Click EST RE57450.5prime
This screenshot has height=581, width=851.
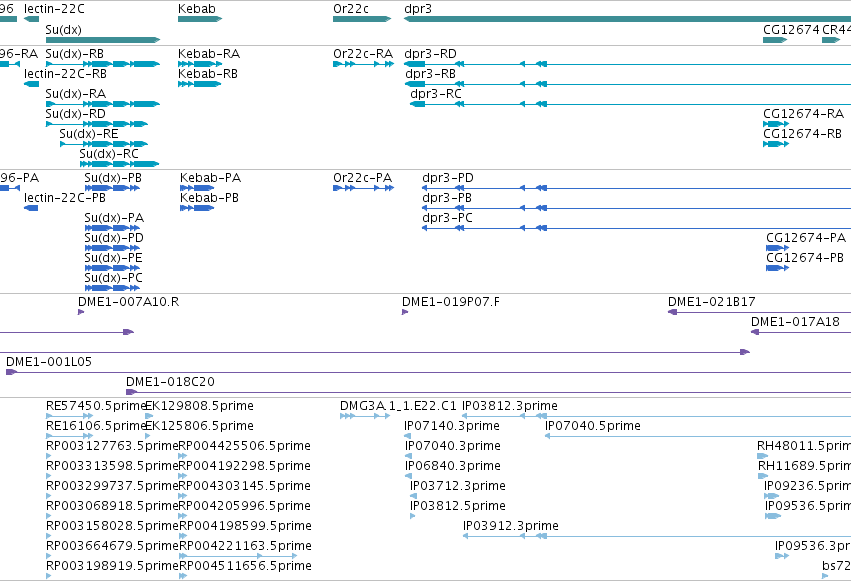70,416
